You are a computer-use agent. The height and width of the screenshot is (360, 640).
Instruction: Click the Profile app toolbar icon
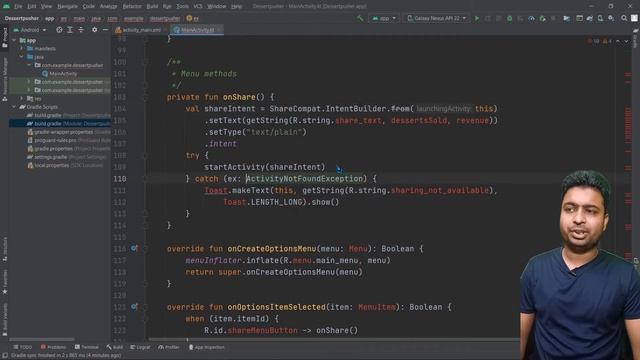coord(531,18)
